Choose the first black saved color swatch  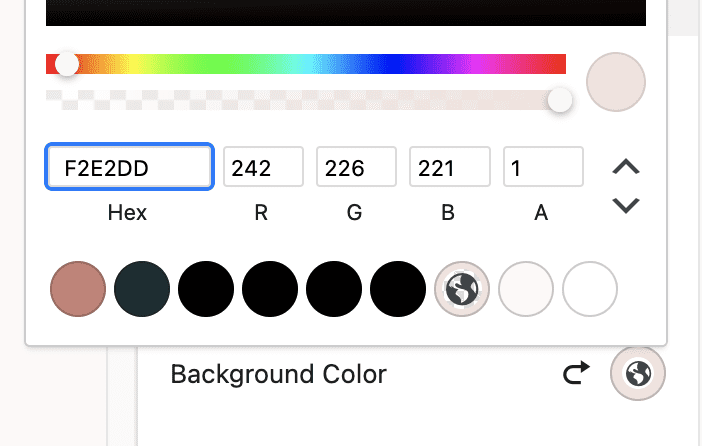click(x=206, y=289)
